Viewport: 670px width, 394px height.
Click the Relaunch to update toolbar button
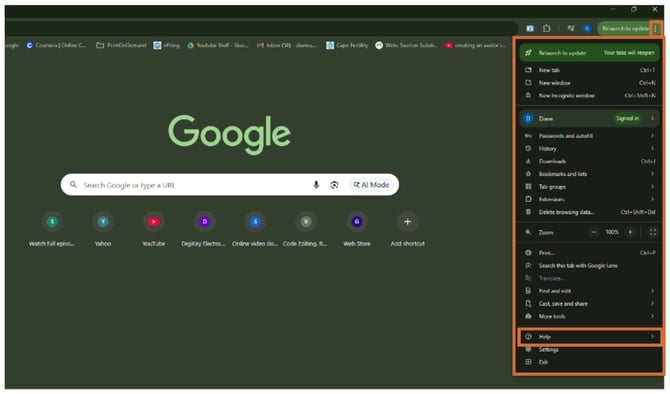(624, 29)
